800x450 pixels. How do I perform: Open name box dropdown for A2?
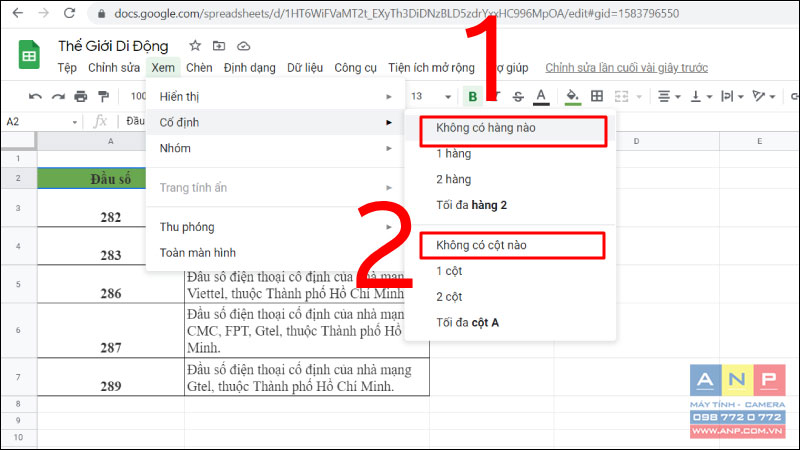74,122
